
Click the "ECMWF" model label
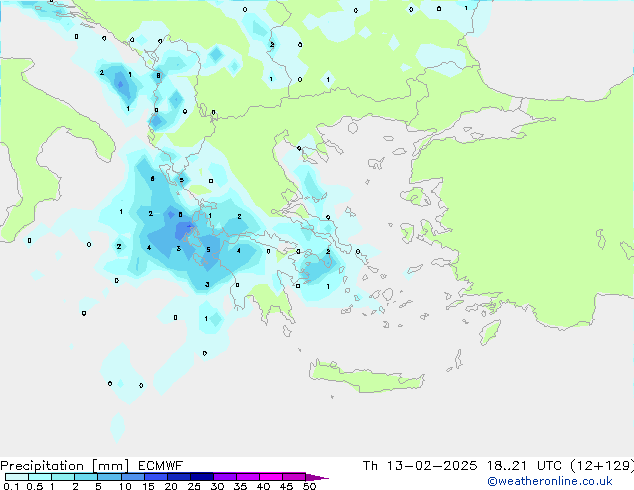[x=161, y=466]
